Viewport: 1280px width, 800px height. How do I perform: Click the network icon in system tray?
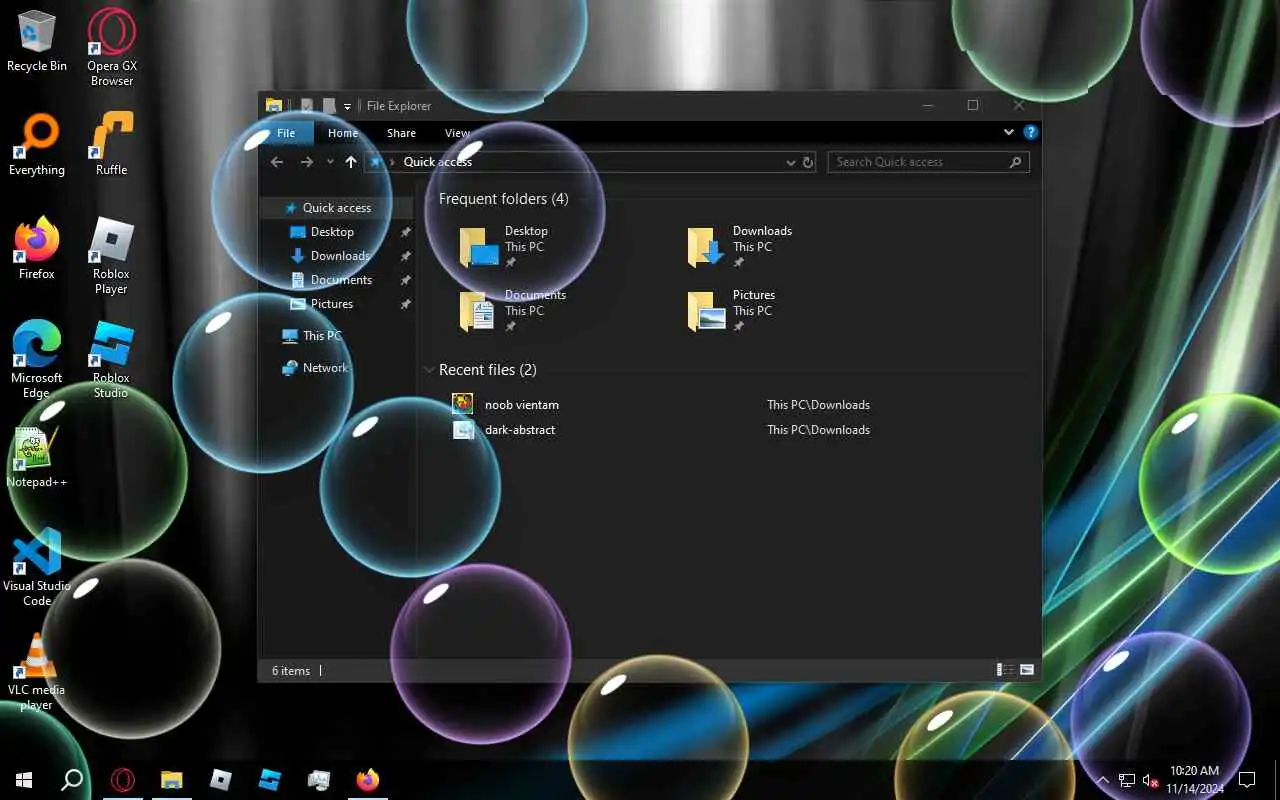pos(1127,780)
